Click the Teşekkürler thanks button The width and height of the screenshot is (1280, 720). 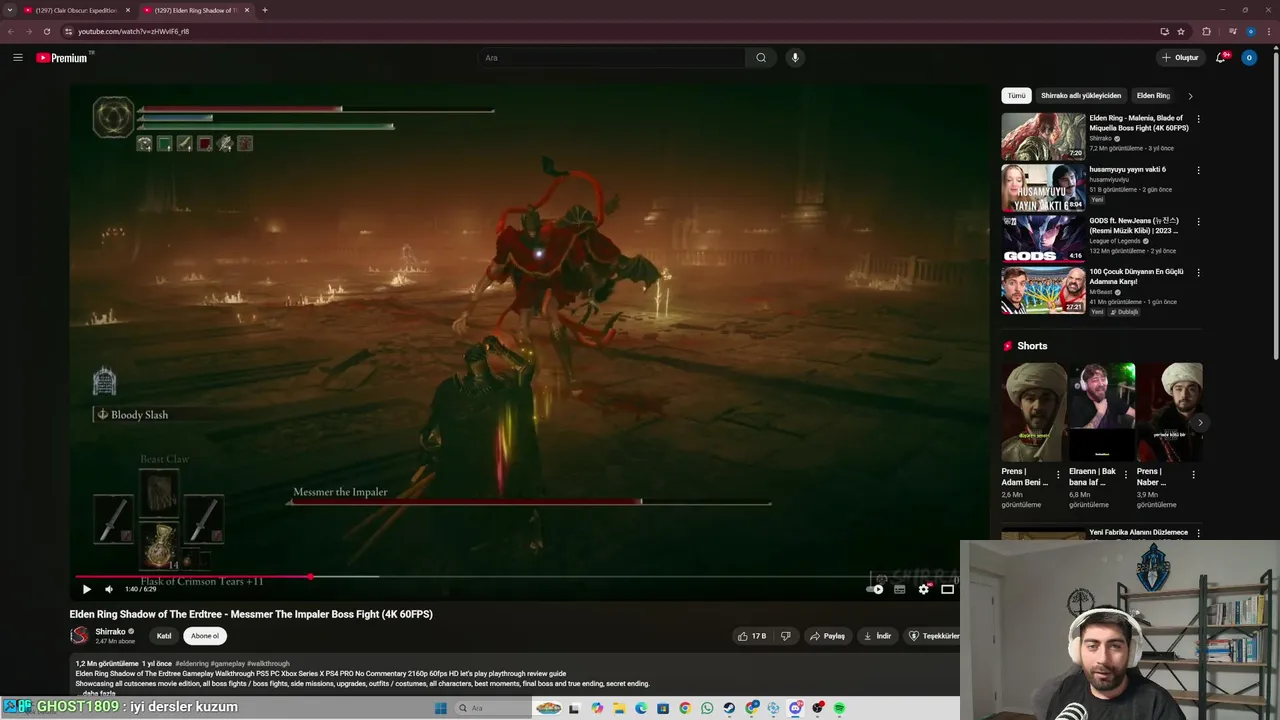coord(933,636)
